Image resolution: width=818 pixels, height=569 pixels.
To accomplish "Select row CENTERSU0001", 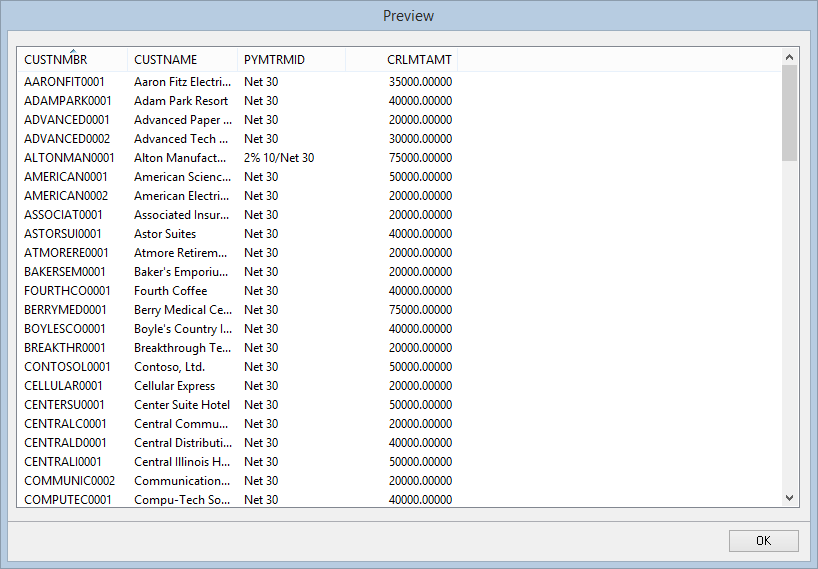I will click(238, 405).
